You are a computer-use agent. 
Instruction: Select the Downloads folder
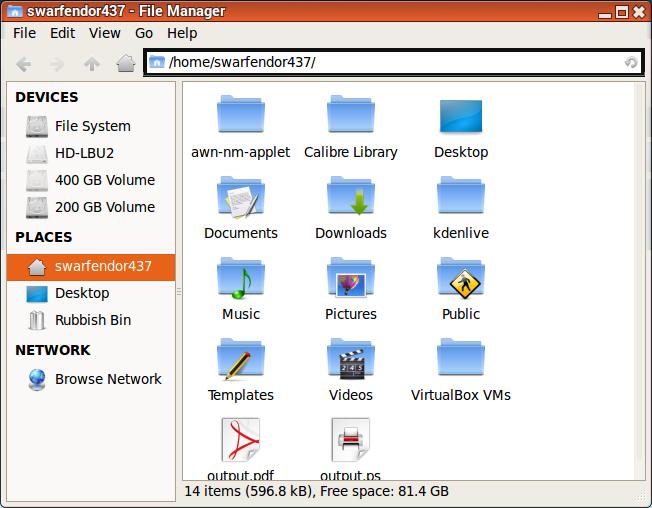click(350, 198)
